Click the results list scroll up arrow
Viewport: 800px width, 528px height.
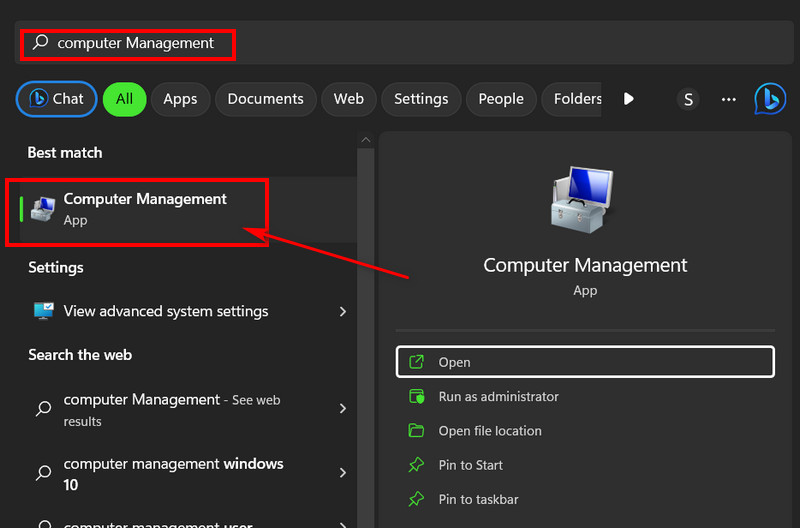tap(366, 140)
